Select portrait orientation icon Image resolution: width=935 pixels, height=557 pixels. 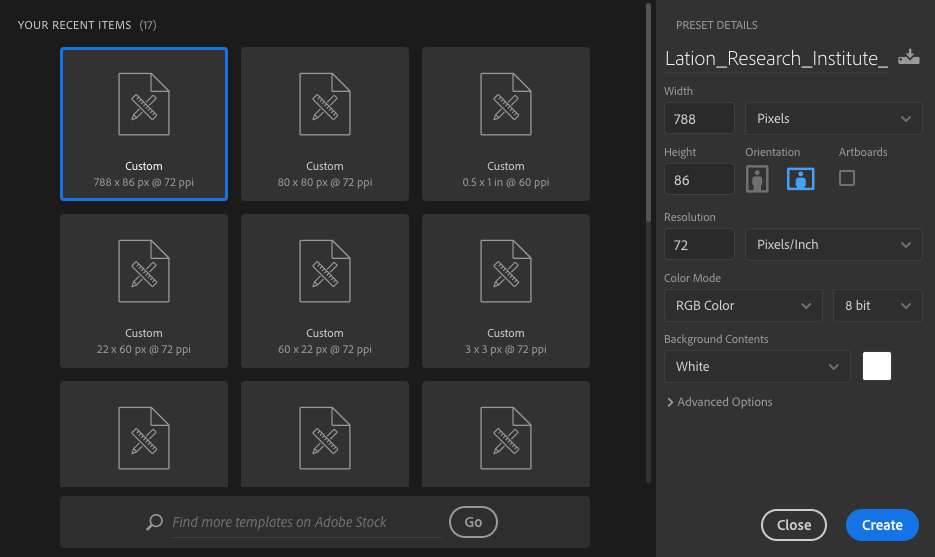(757, 179)
